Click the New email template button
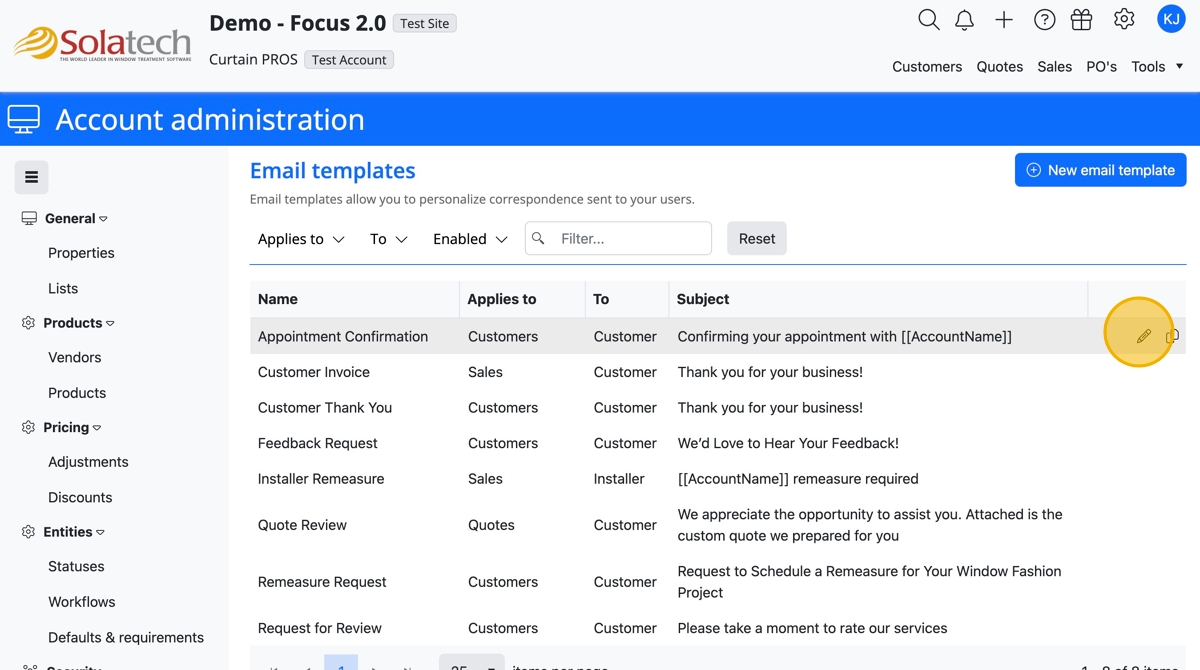This screenshot has width=1200, height=670. point(1100,170)
